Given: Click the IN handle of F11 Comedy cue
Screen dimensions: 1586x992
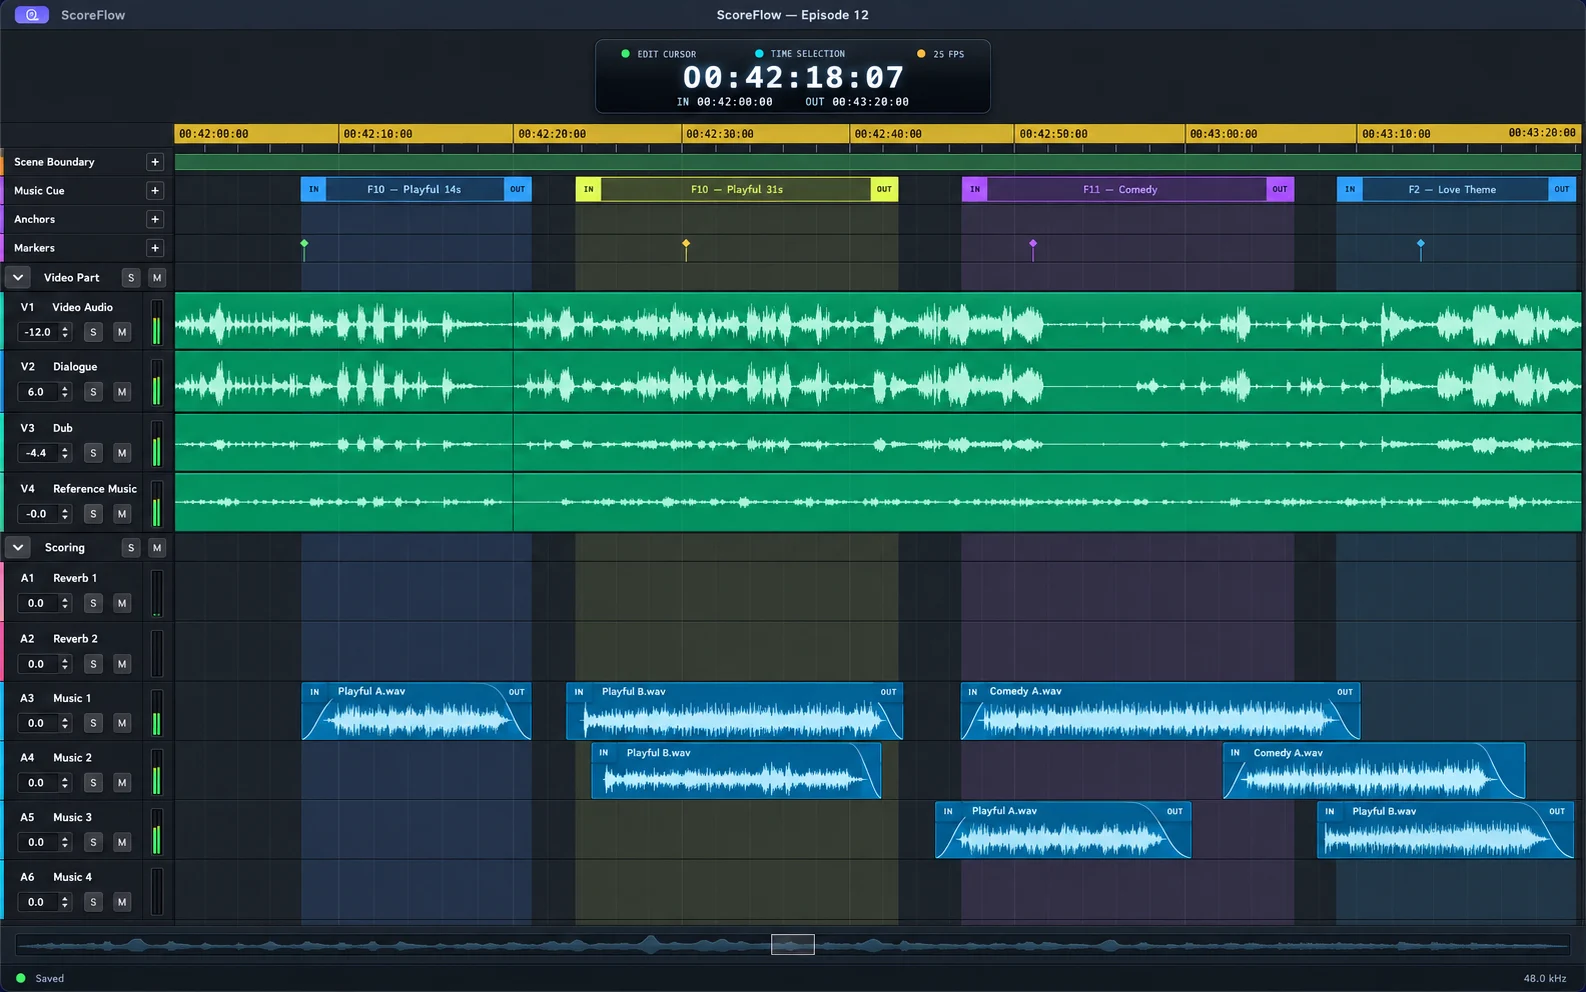Looking at the screenshot, I should [975, 189].
